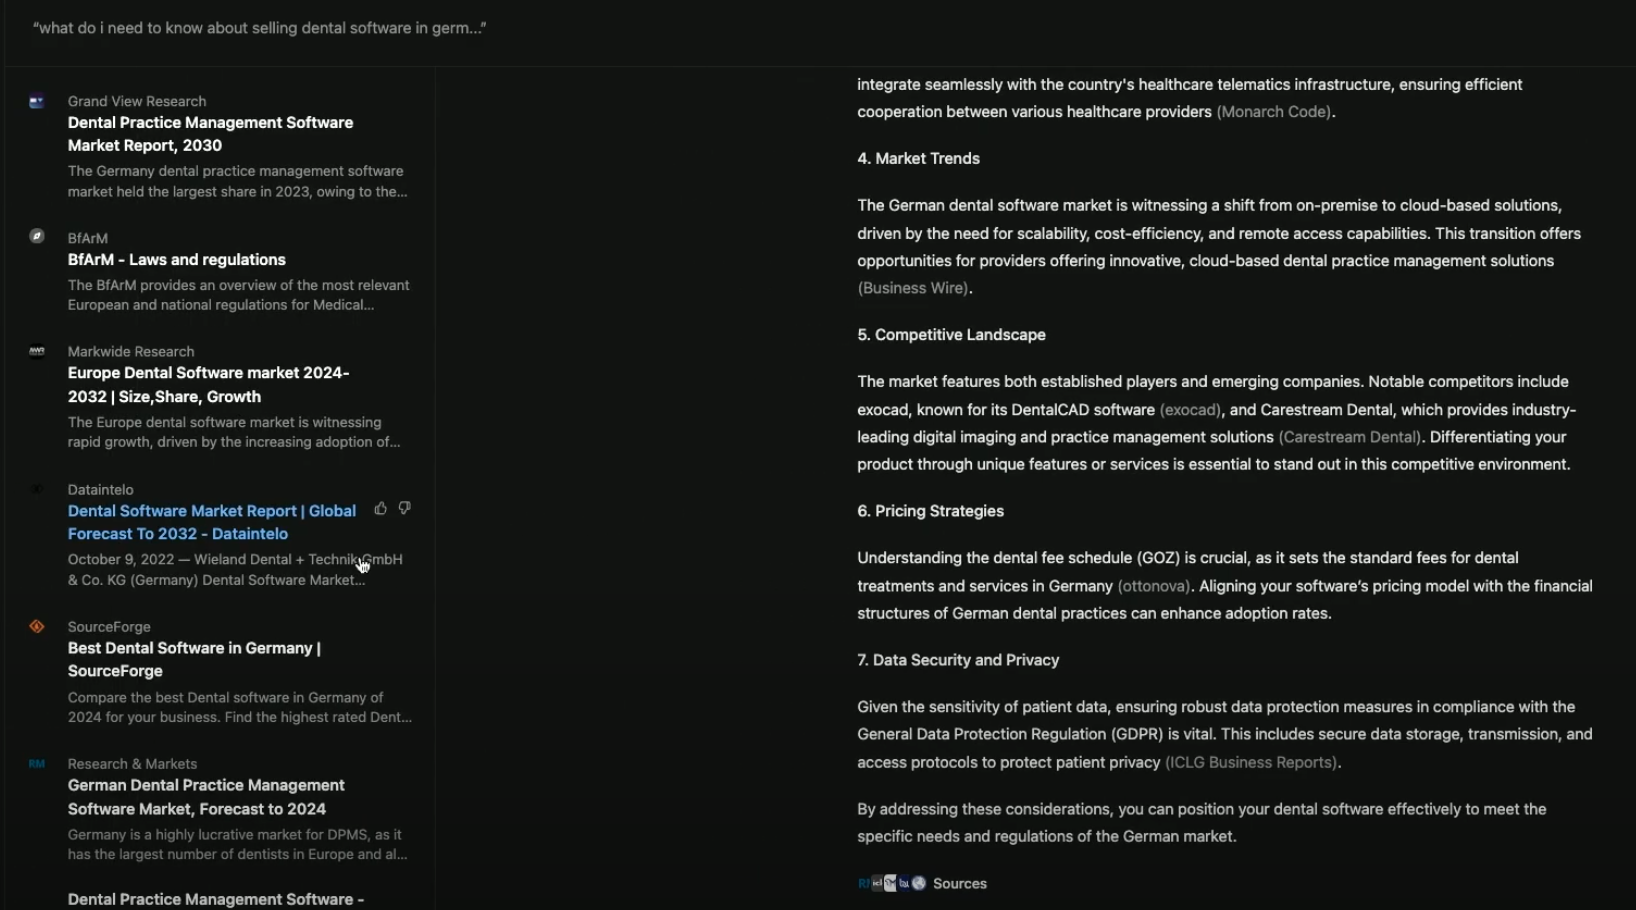Click the Monarch Code citation

pos(1273,112)
